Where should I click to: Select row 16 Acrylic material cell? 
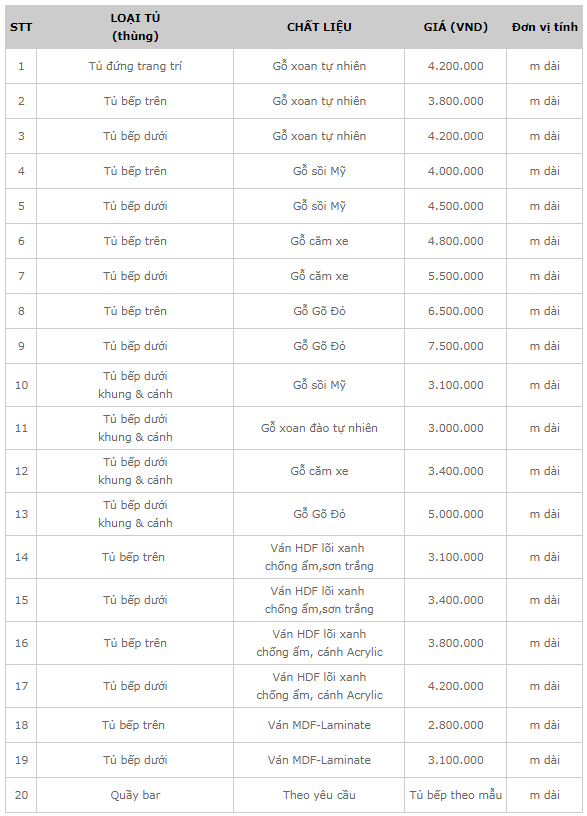click(x=319, y=643)
